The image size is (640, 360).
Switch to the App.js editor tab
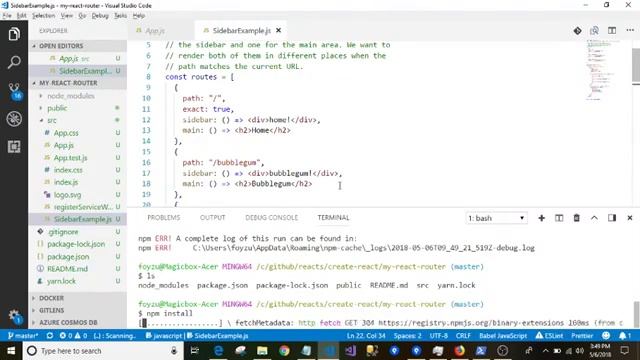coord(154,31)
